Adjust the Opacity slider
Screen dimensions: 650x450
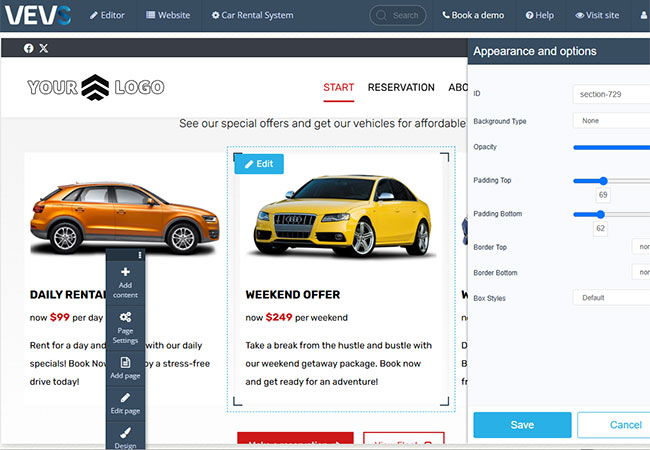click(611, 148)
